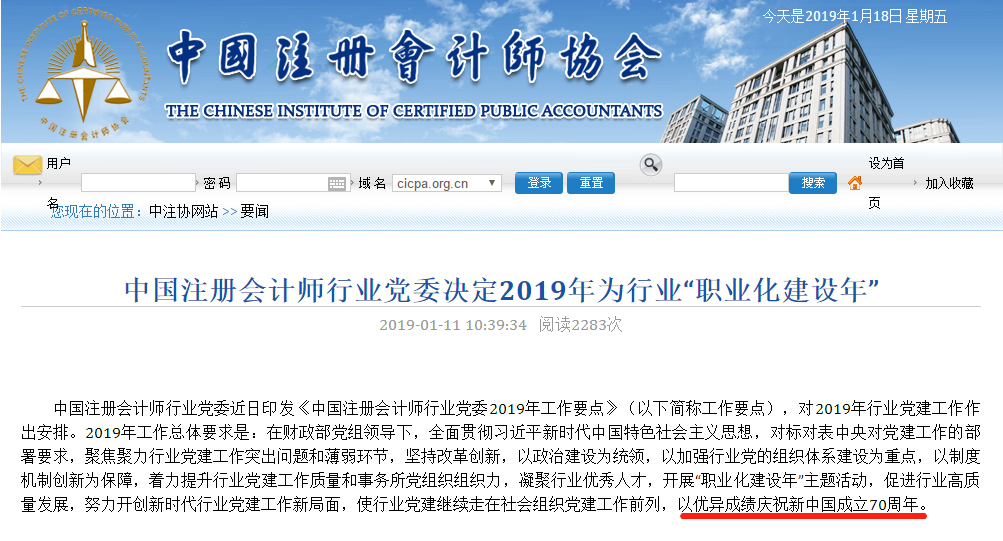
Task: Click the yellow mail envelope icon
Action: coord(27,165)
